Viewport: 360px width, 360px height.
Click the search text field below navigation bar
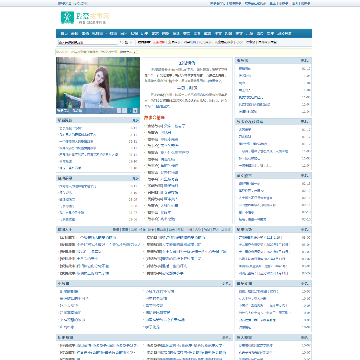pos(87,42)
